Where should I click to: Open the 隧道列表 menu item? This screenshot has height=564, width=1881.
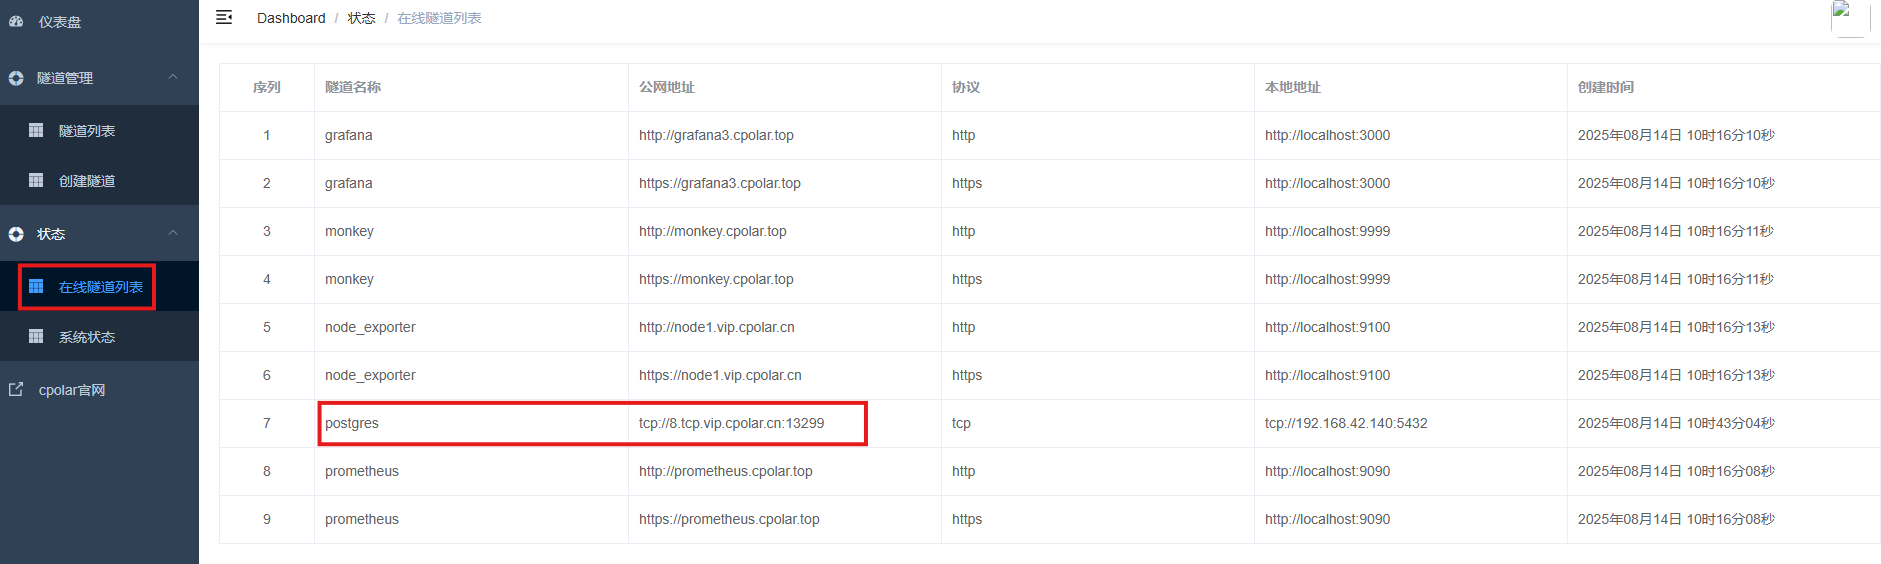tap(87, 131)
